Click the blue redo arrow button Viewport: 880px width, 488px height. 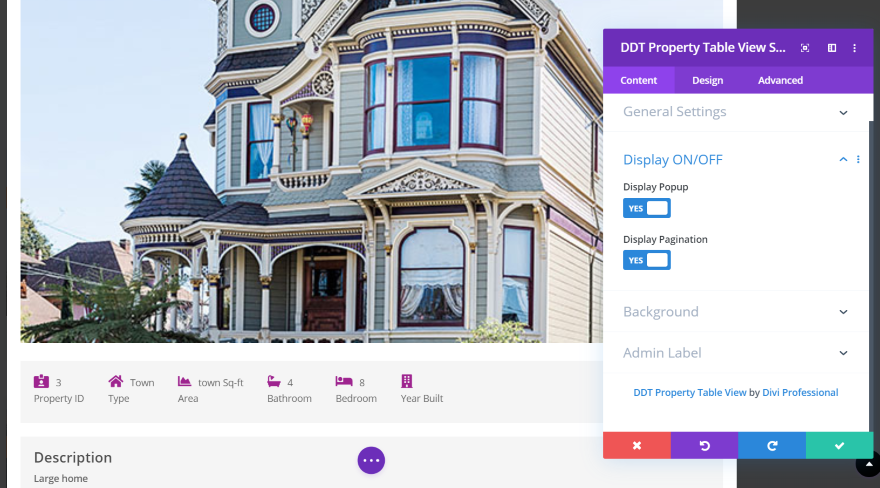click(x=772, y=445)
